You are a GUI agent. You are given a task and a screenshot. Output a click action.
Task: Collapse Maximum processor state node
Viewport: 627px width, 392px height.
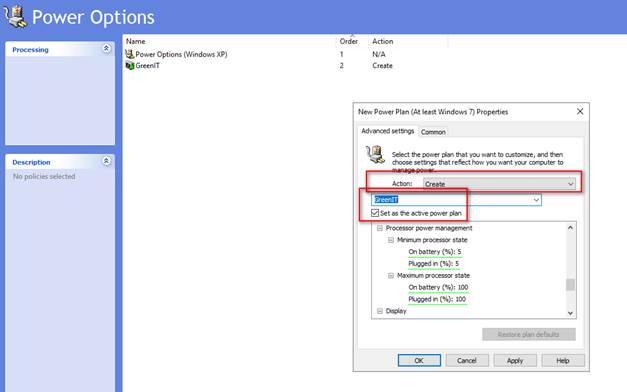tap(391, 276)
